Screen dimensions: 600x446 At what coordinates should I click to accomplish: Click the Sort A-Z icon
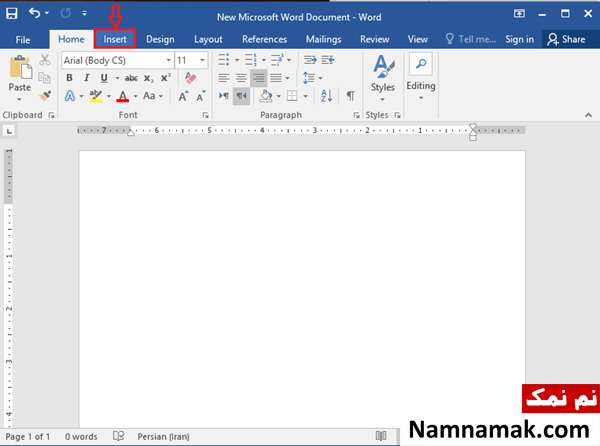[x=326, y=96]
